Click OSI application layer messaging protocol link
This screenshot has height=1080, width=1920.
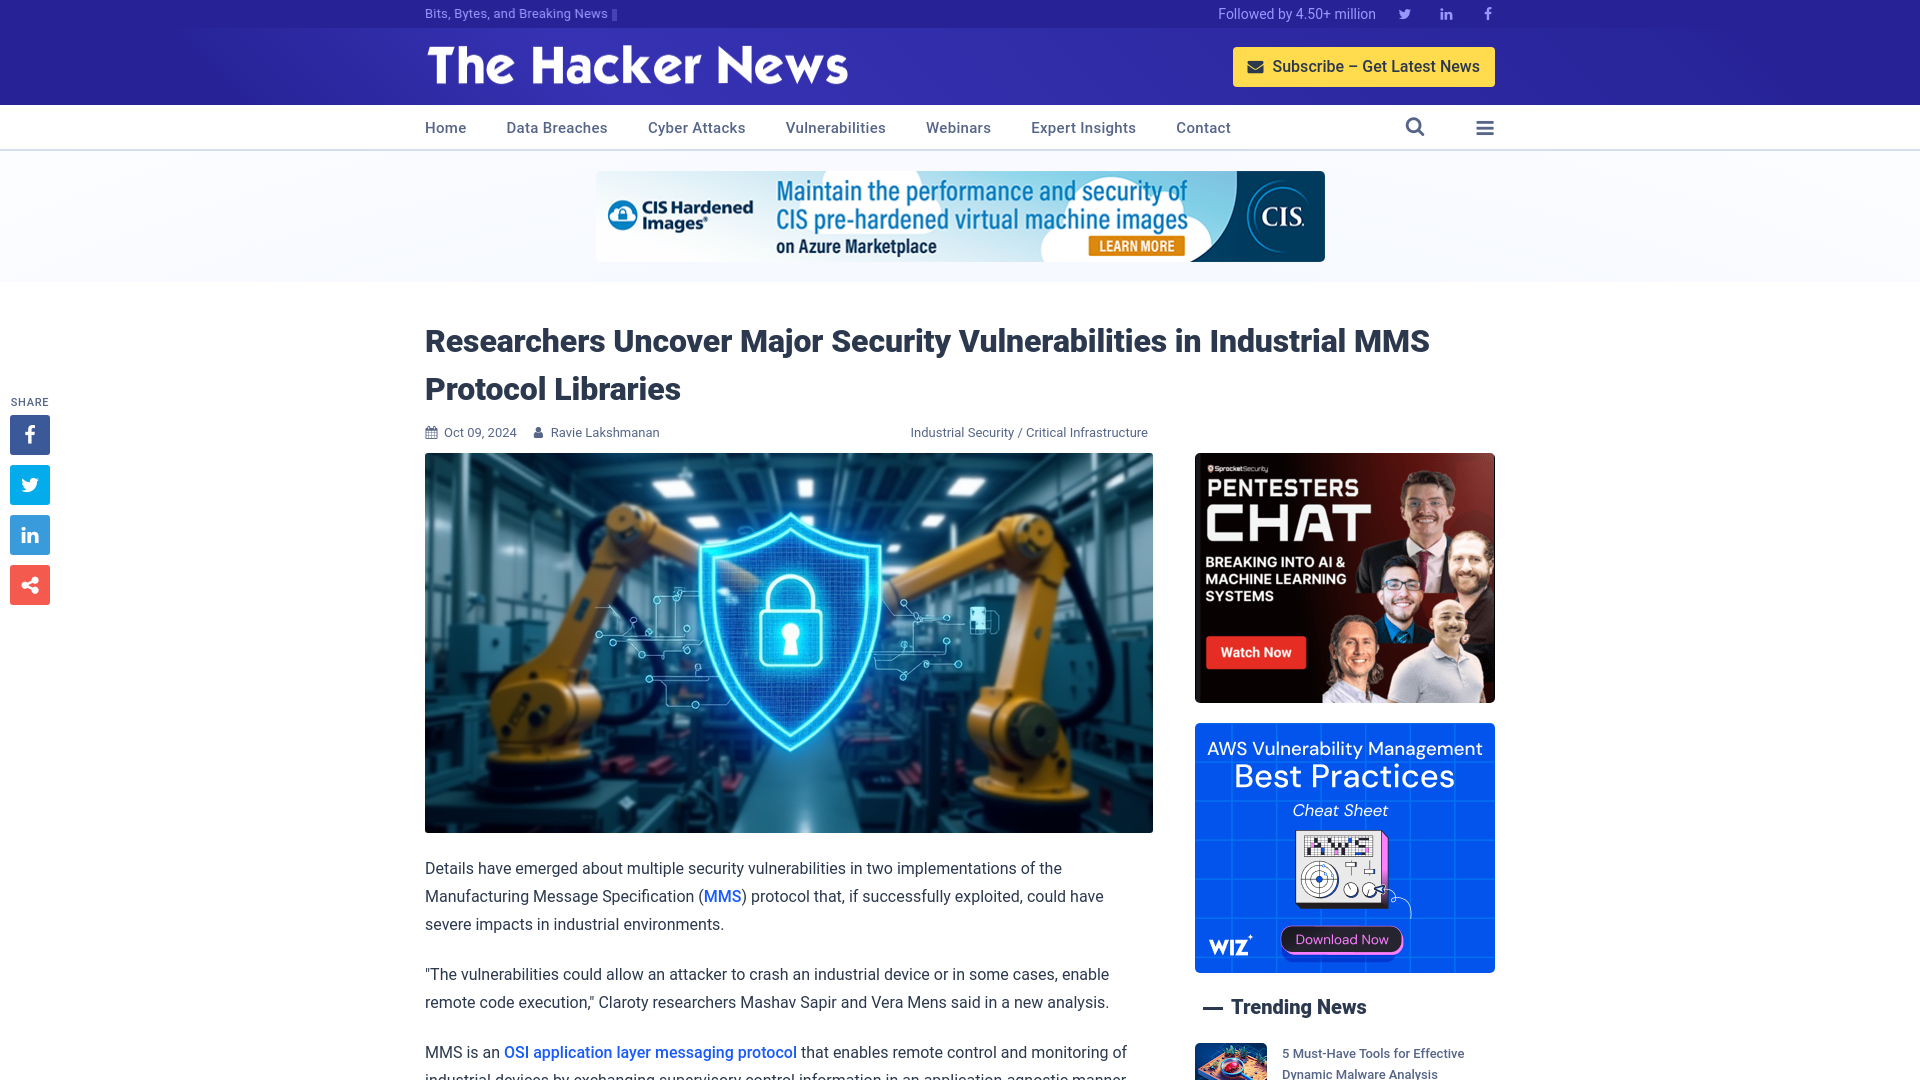649,1052
